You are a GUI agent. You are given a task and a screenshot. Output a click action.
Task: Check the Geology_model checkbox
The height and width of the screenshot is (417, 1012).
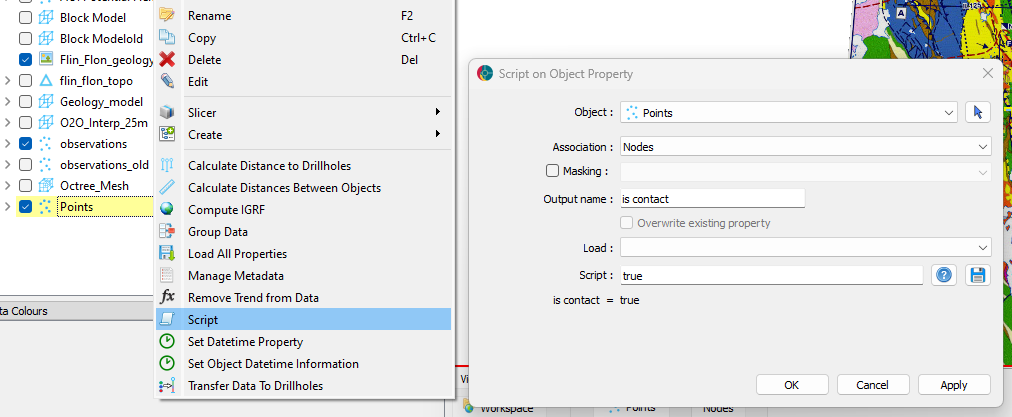(26, 102)
